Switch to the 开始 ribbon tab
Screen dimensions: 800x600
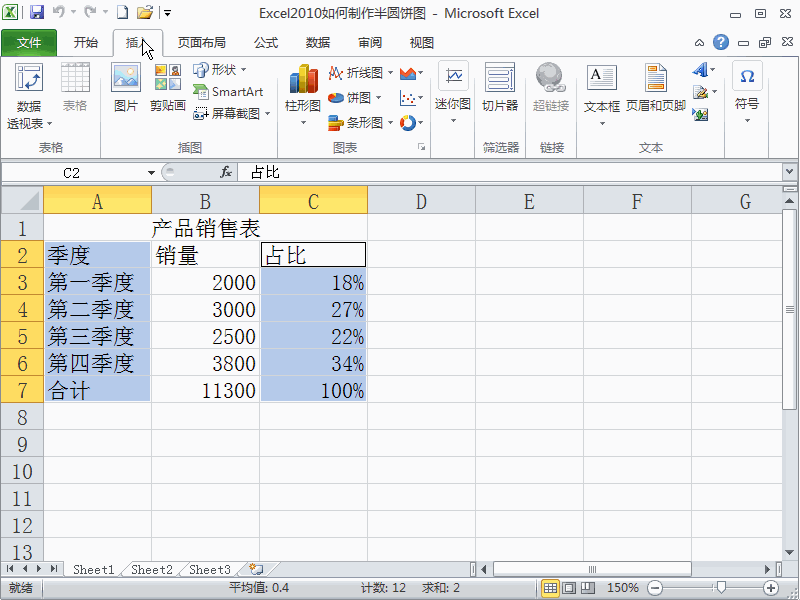(85, 42)
